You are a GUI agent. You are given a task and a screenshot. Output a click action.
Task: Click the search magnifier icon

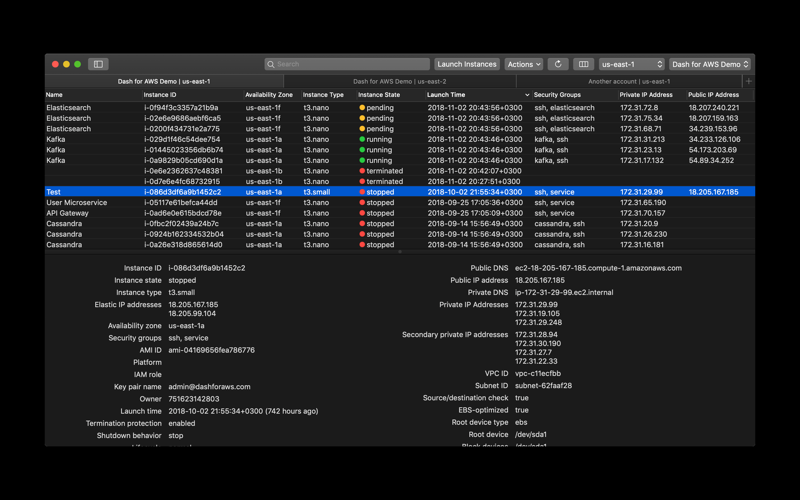click(x=271, y=64)
